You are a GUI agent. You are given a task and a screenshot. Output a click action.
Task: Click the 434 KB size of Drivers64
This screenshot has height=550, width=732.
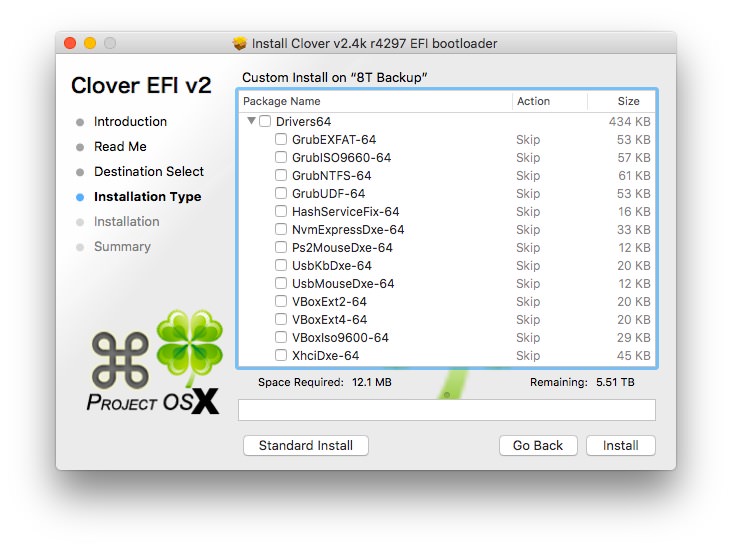pyautogui.click(x=629, y=121)
